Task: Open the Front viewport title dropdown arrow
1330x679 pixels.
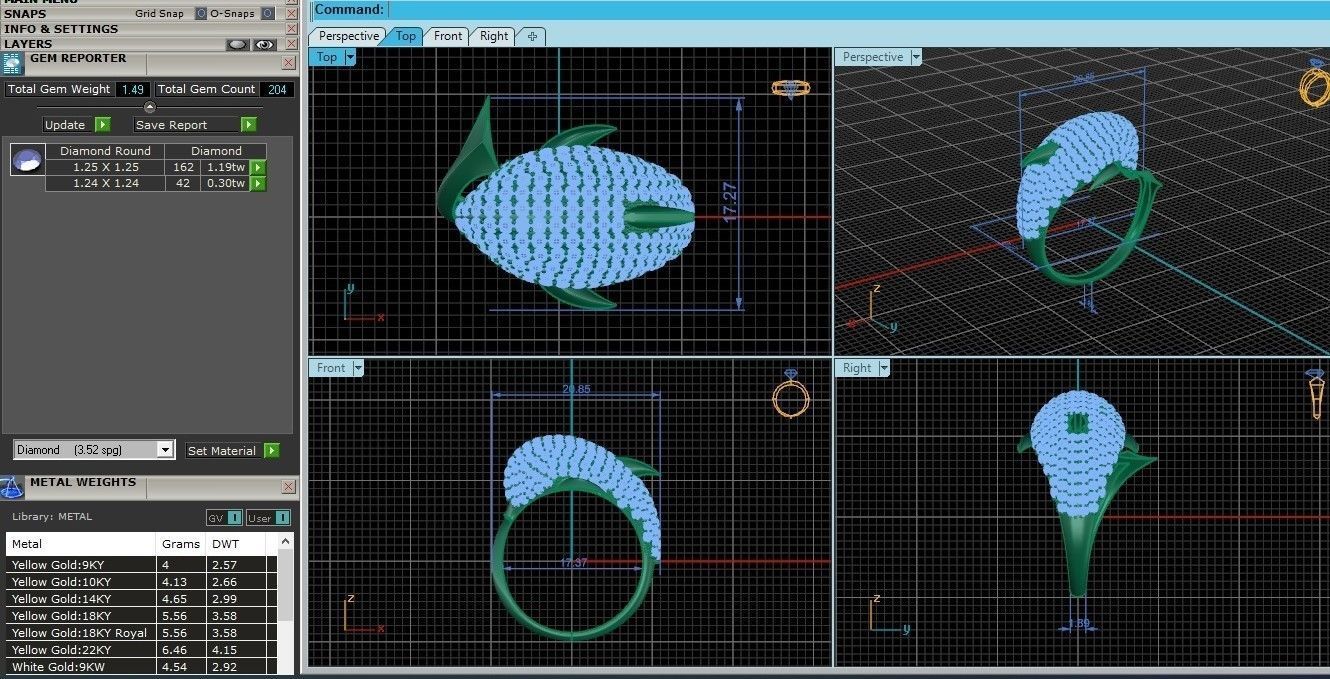Action: pos(358,369)
